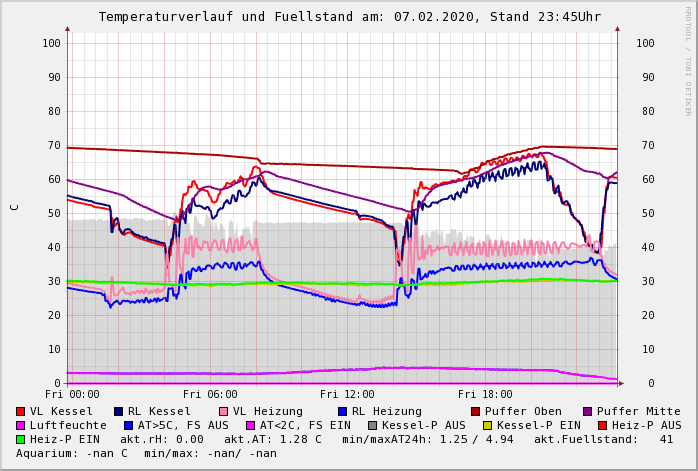Click the red VL Kessel legend swatch
This screenshot has height=471, width=698.
pyautogui.click(x=21, y=411)
